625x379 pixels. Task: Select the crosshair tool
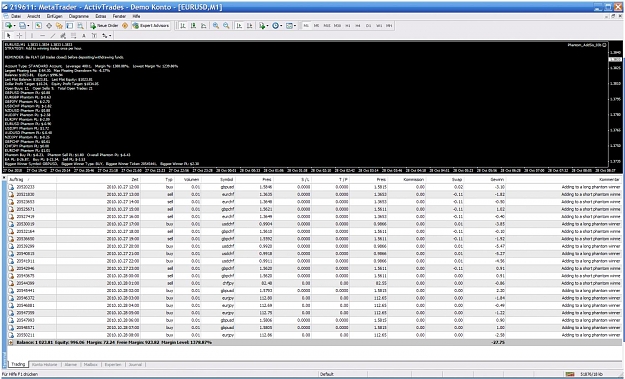pyautogui.click(x=19, y=35)
